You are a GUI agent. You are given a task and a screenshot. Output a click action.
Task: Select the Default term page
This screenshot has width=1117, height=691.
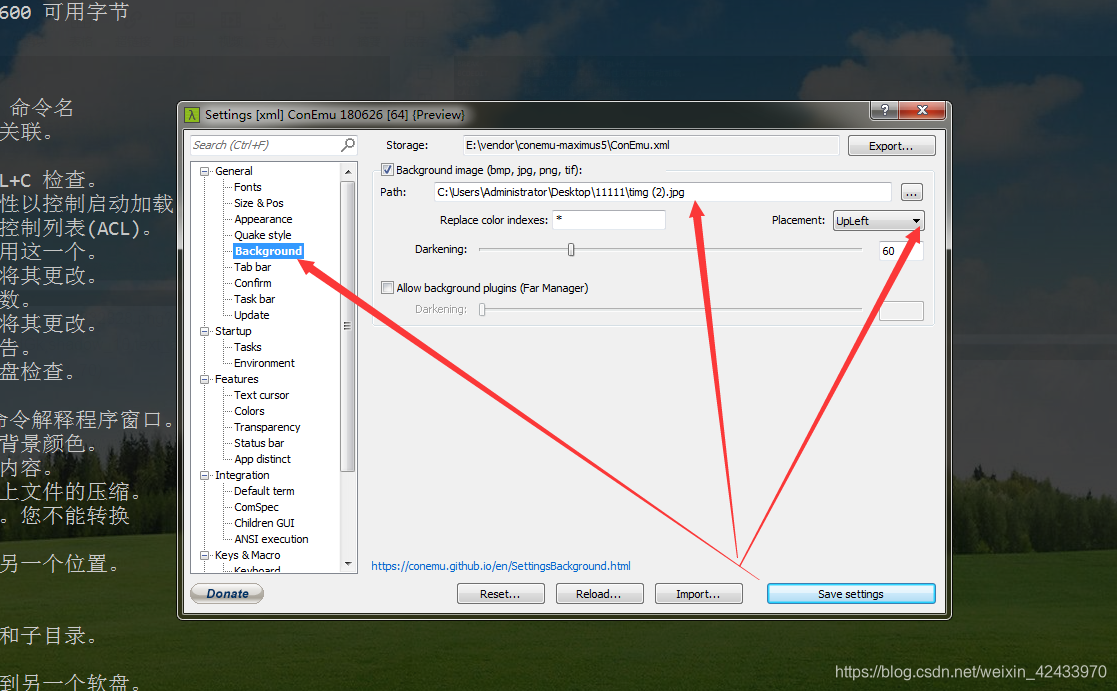point(264,491)
